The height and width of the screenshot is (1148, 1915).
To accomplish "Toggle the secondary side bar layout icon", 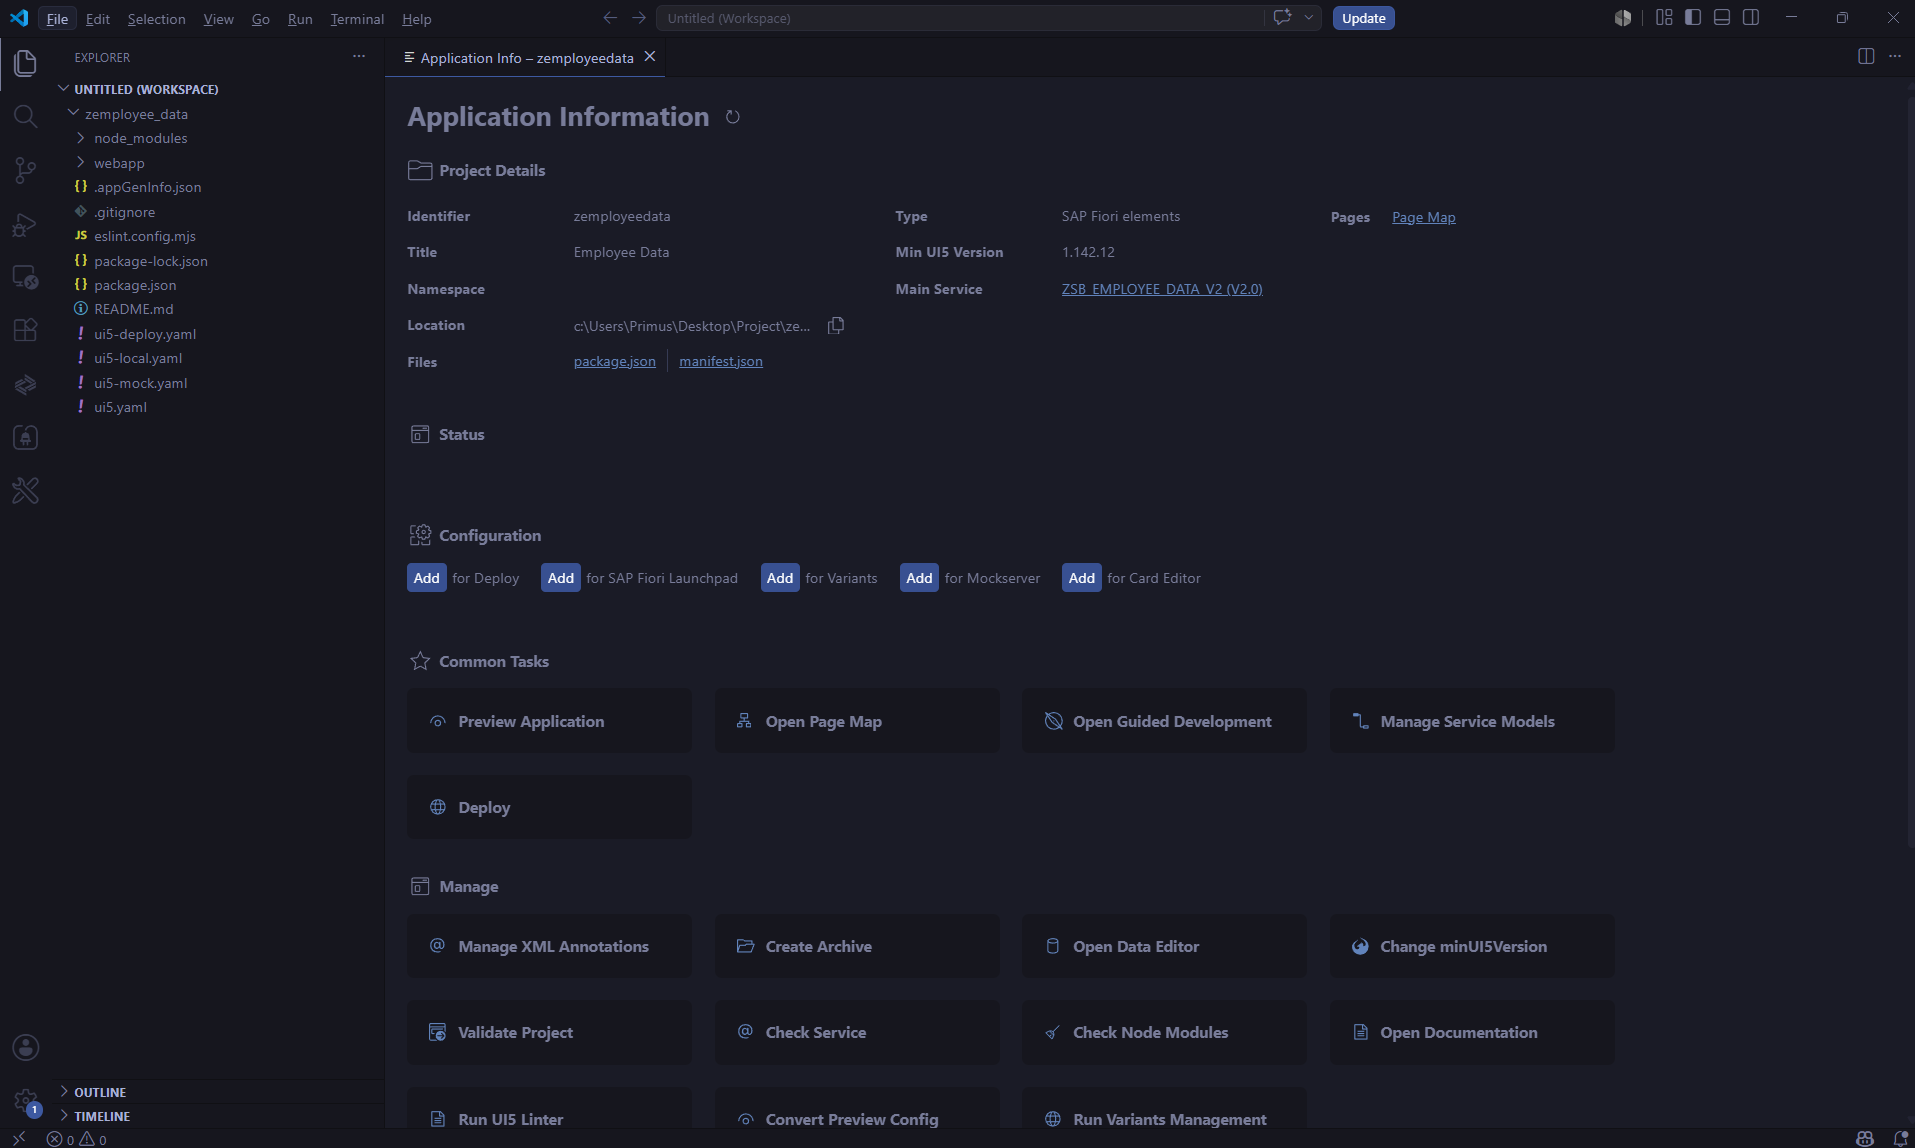I will (1751, 18).
